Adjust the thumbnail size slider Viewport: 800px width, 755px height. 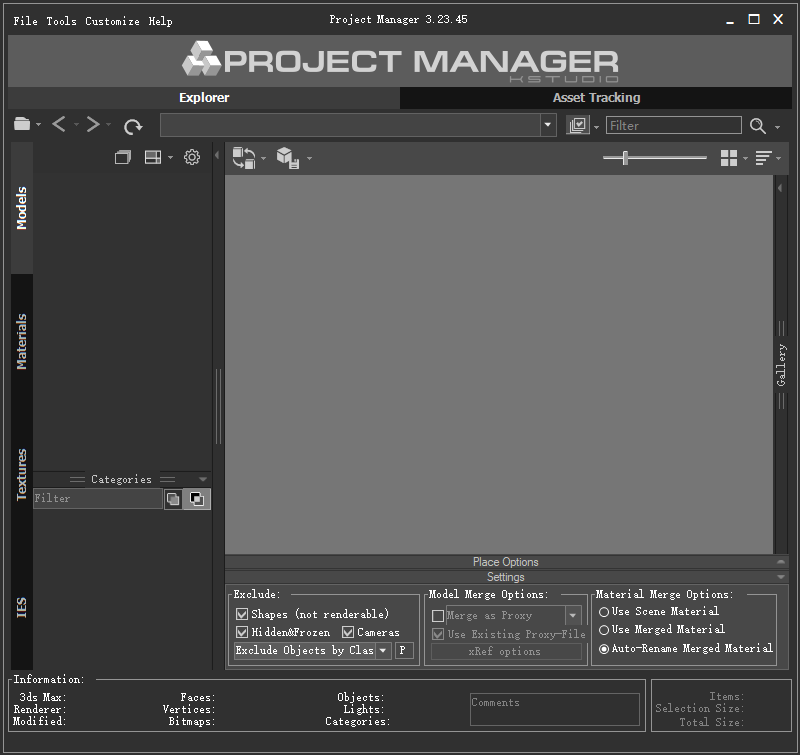click(x=625, y=158)
